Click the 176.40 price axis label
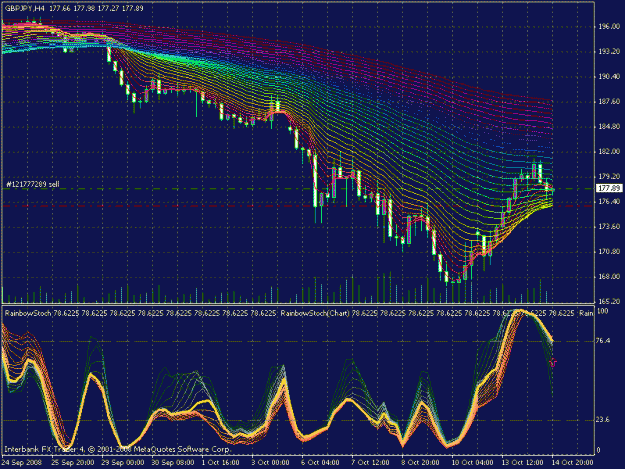This screenshot has height=469, width=625. pos(609,202)
